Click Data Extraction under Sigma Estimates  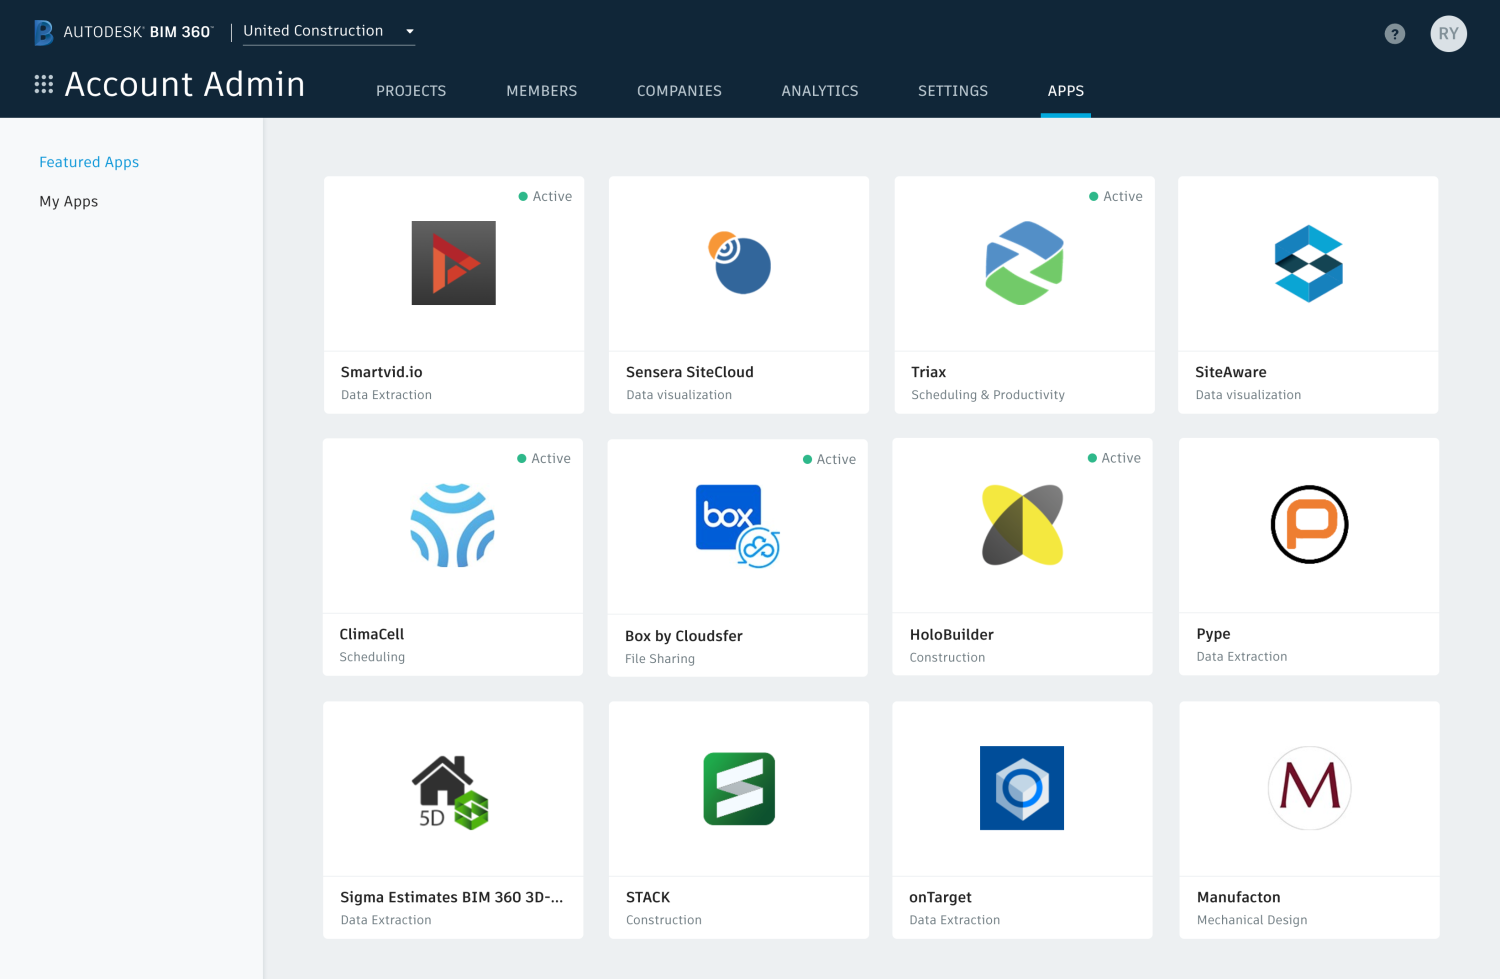click(386, 920)
